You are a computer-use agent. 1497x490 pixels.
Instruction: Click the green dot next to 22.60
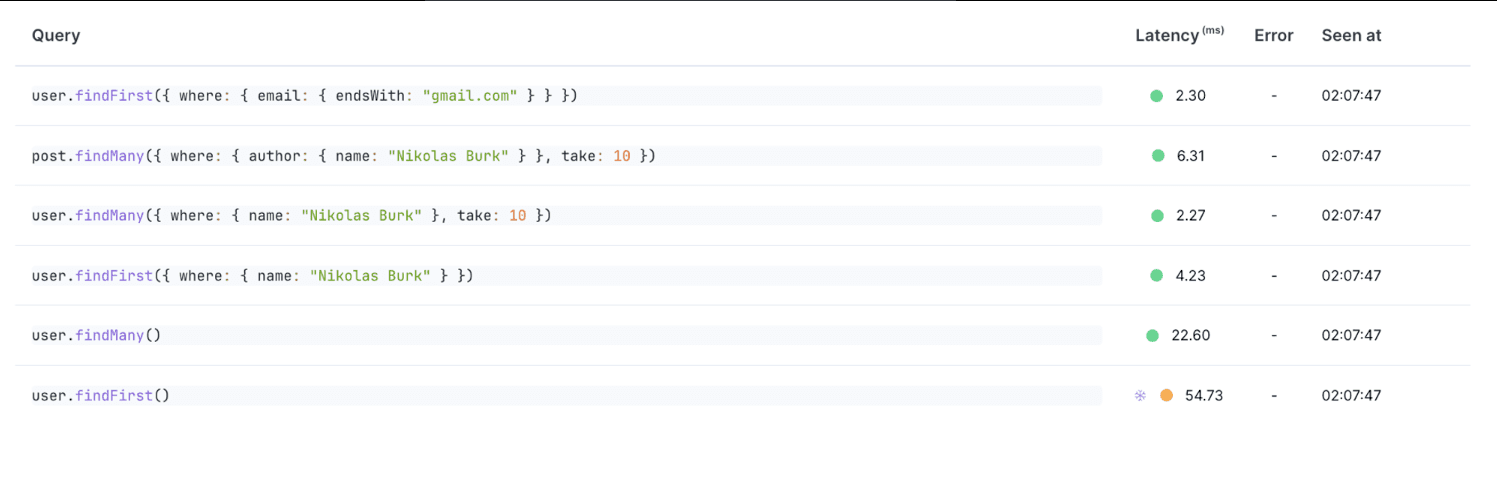1152,336
